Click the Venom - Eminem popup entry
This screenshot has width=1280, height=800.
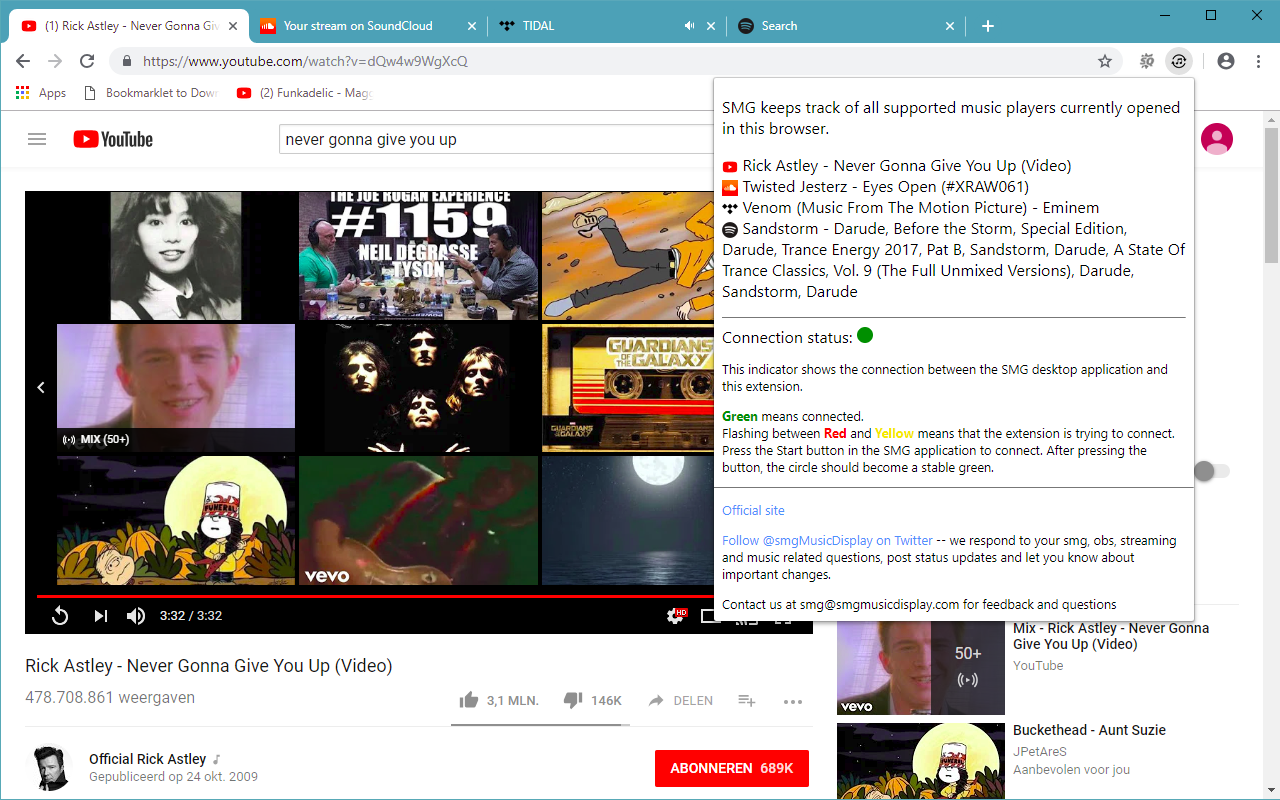(921, 208)
